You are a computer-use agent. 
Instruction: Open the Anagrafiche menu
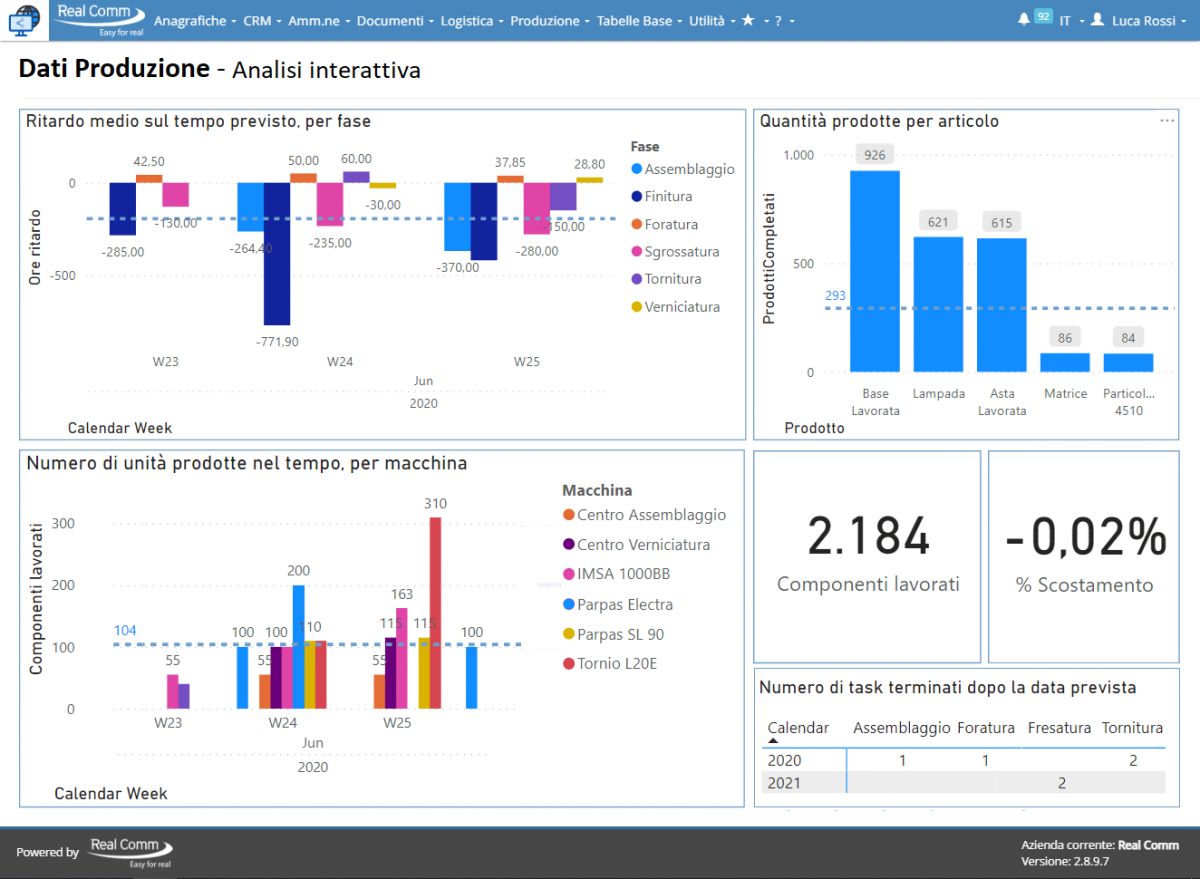tap(195, 20)
